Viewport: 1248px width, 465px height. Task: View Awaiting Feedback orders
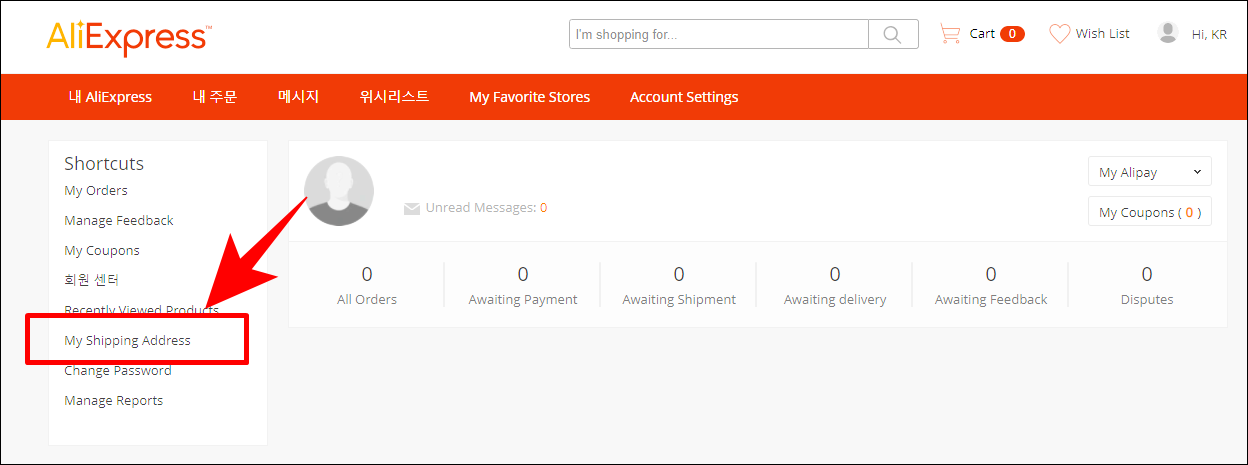991,285
